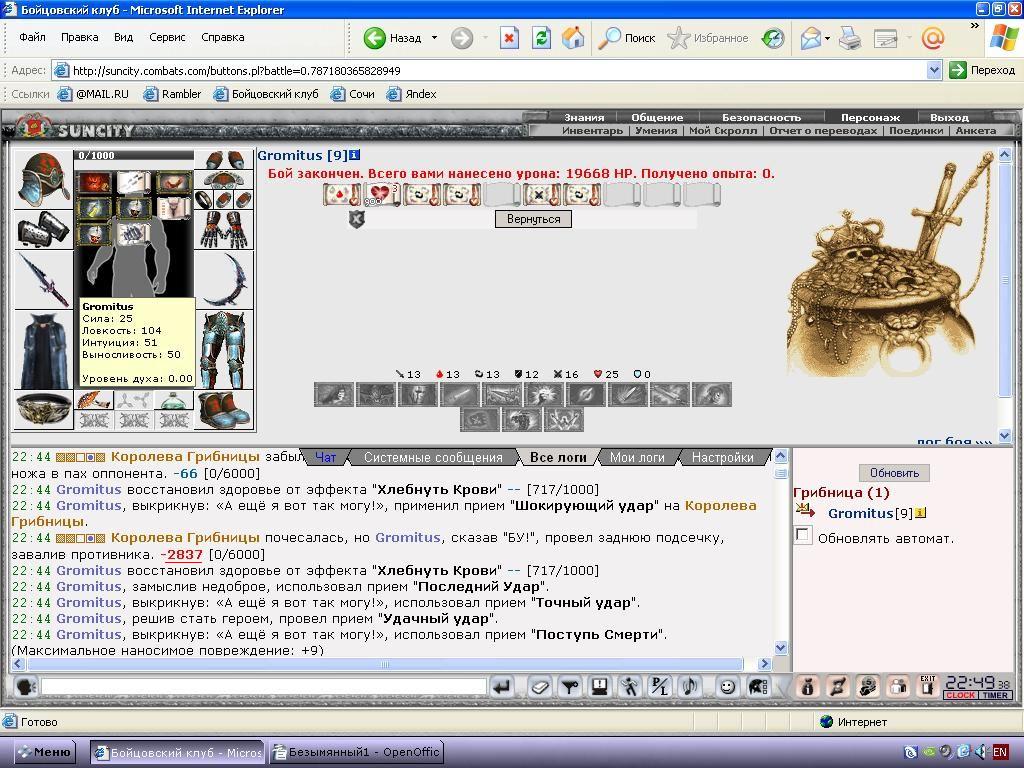Switch to the Чат tab
This screenshot has height=768, width=1024.
point(325,457)
